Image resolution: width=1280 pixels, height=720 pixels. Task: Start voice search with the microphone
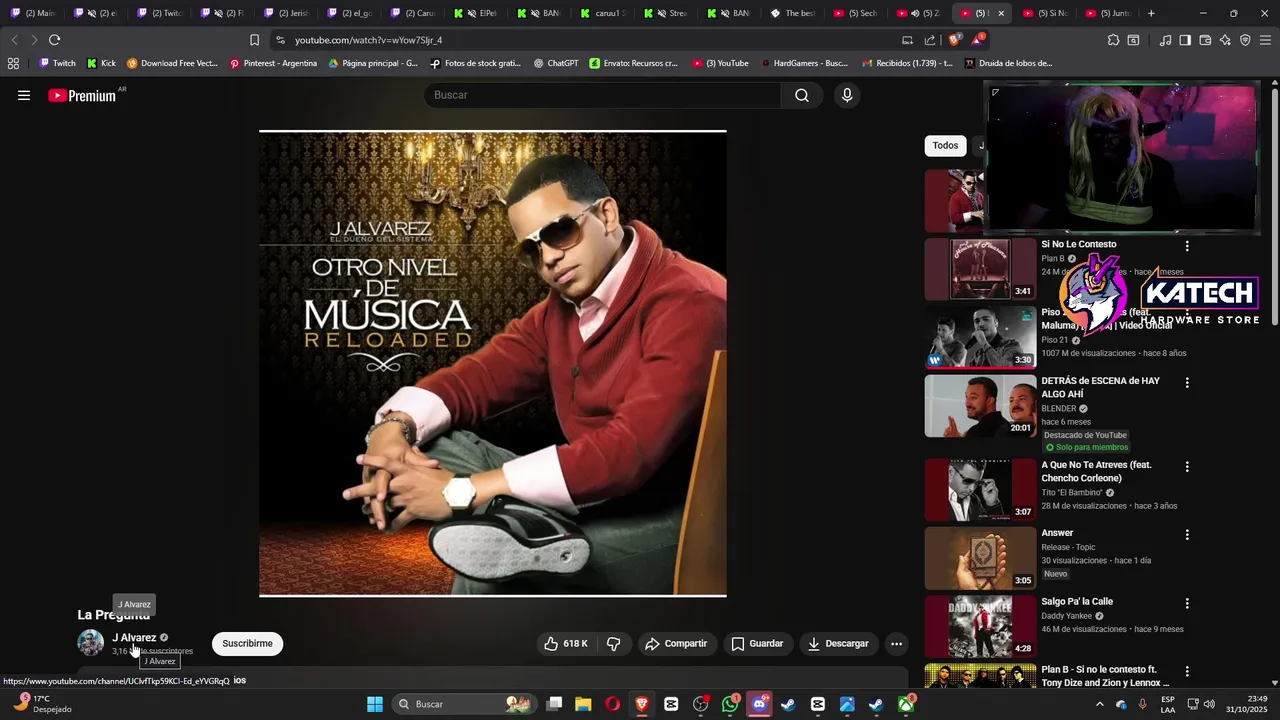(847, 95)
